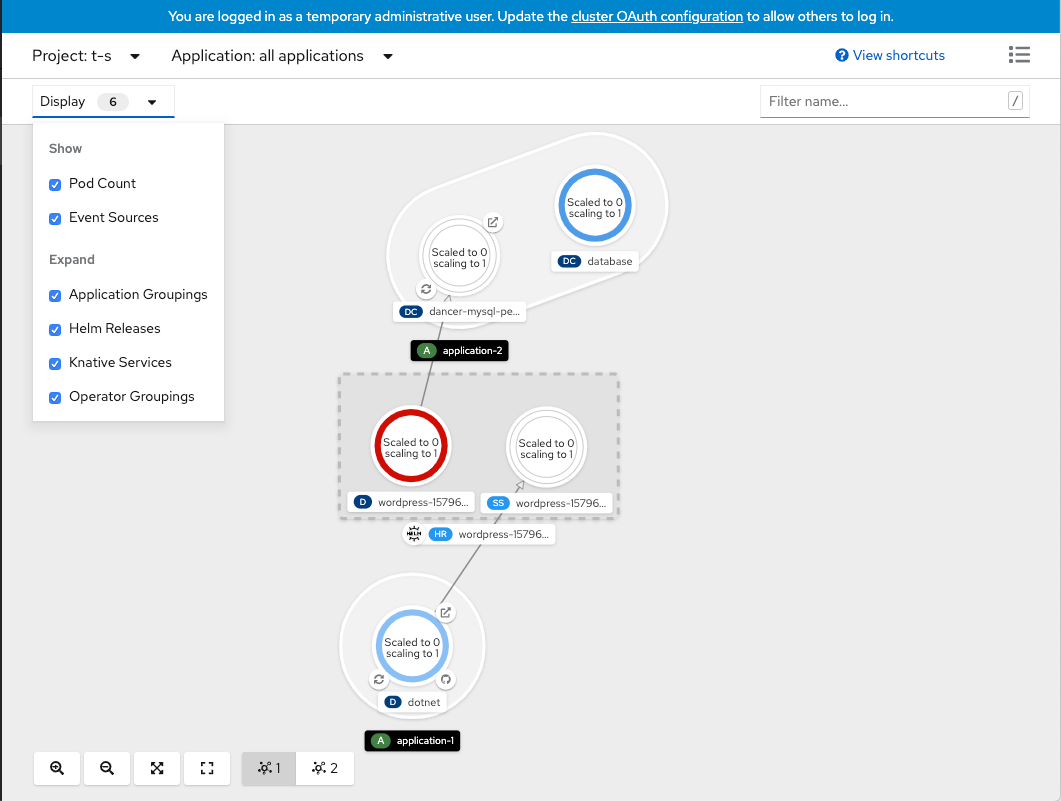Screen dimensions: 1061x801
Task: Click the application-2 group label
Action: pyautogui.click(x=459, y=350)
